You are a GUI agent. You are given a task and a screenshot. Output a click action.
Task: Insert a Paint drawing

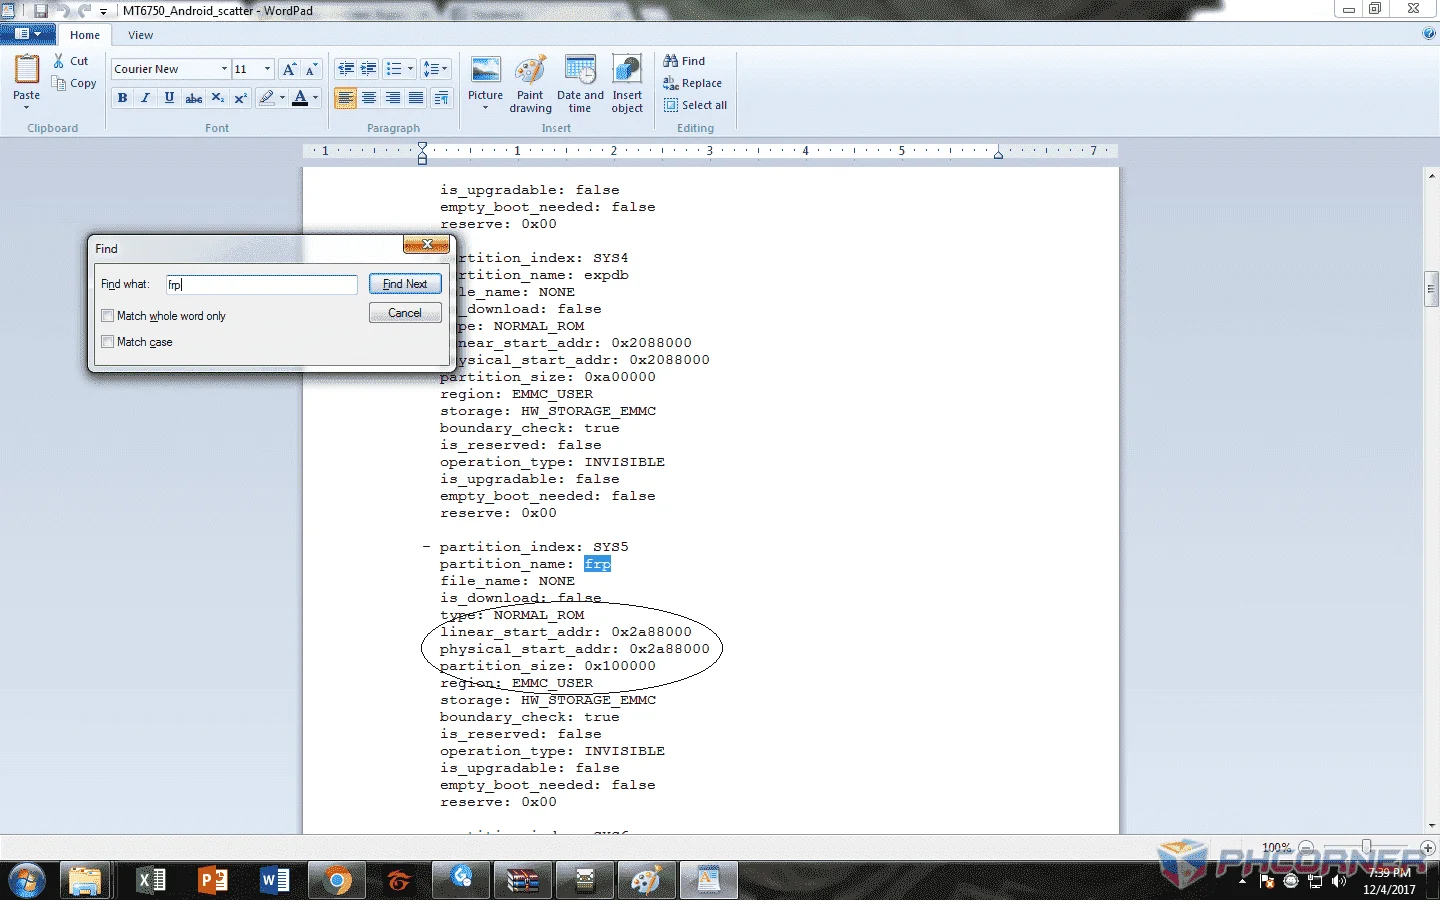click(x=530, y=84)
